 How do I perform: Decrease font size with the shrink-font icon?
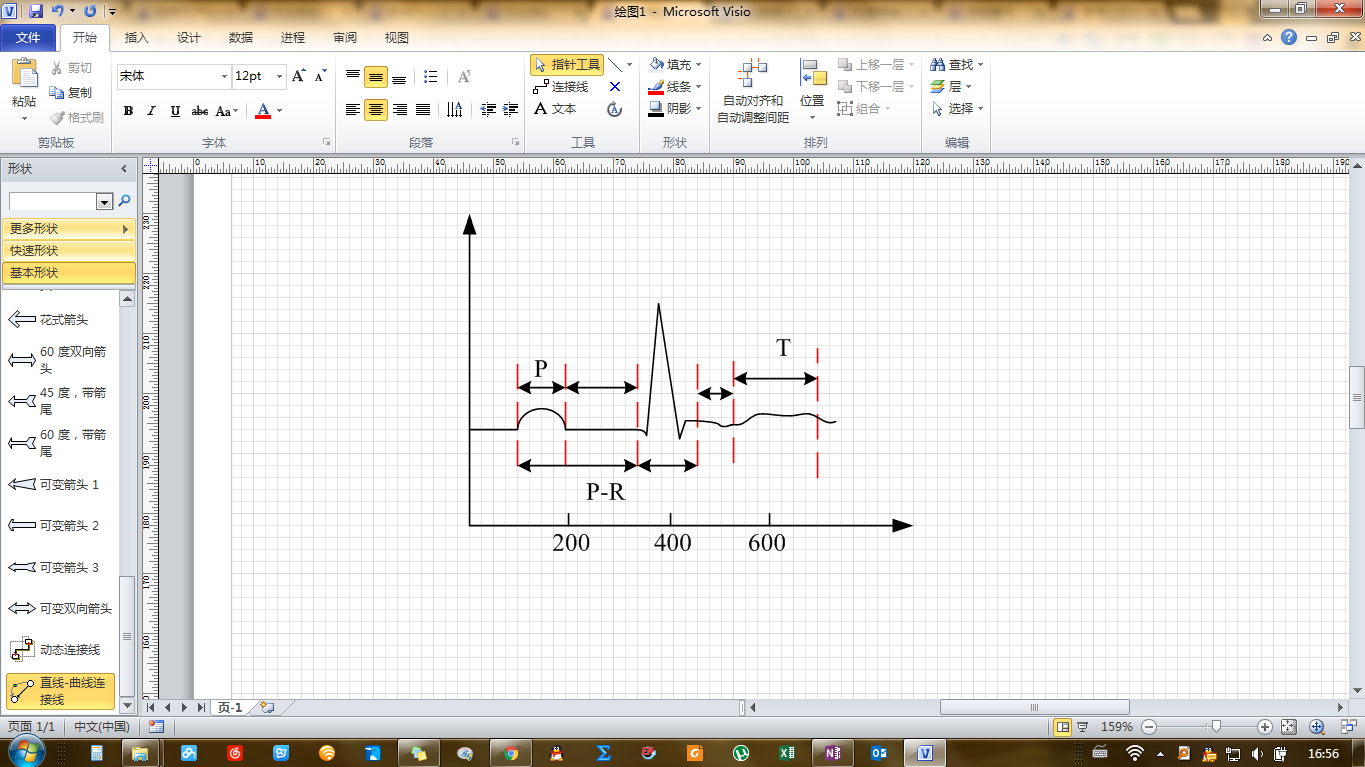(x=321, y=76)
